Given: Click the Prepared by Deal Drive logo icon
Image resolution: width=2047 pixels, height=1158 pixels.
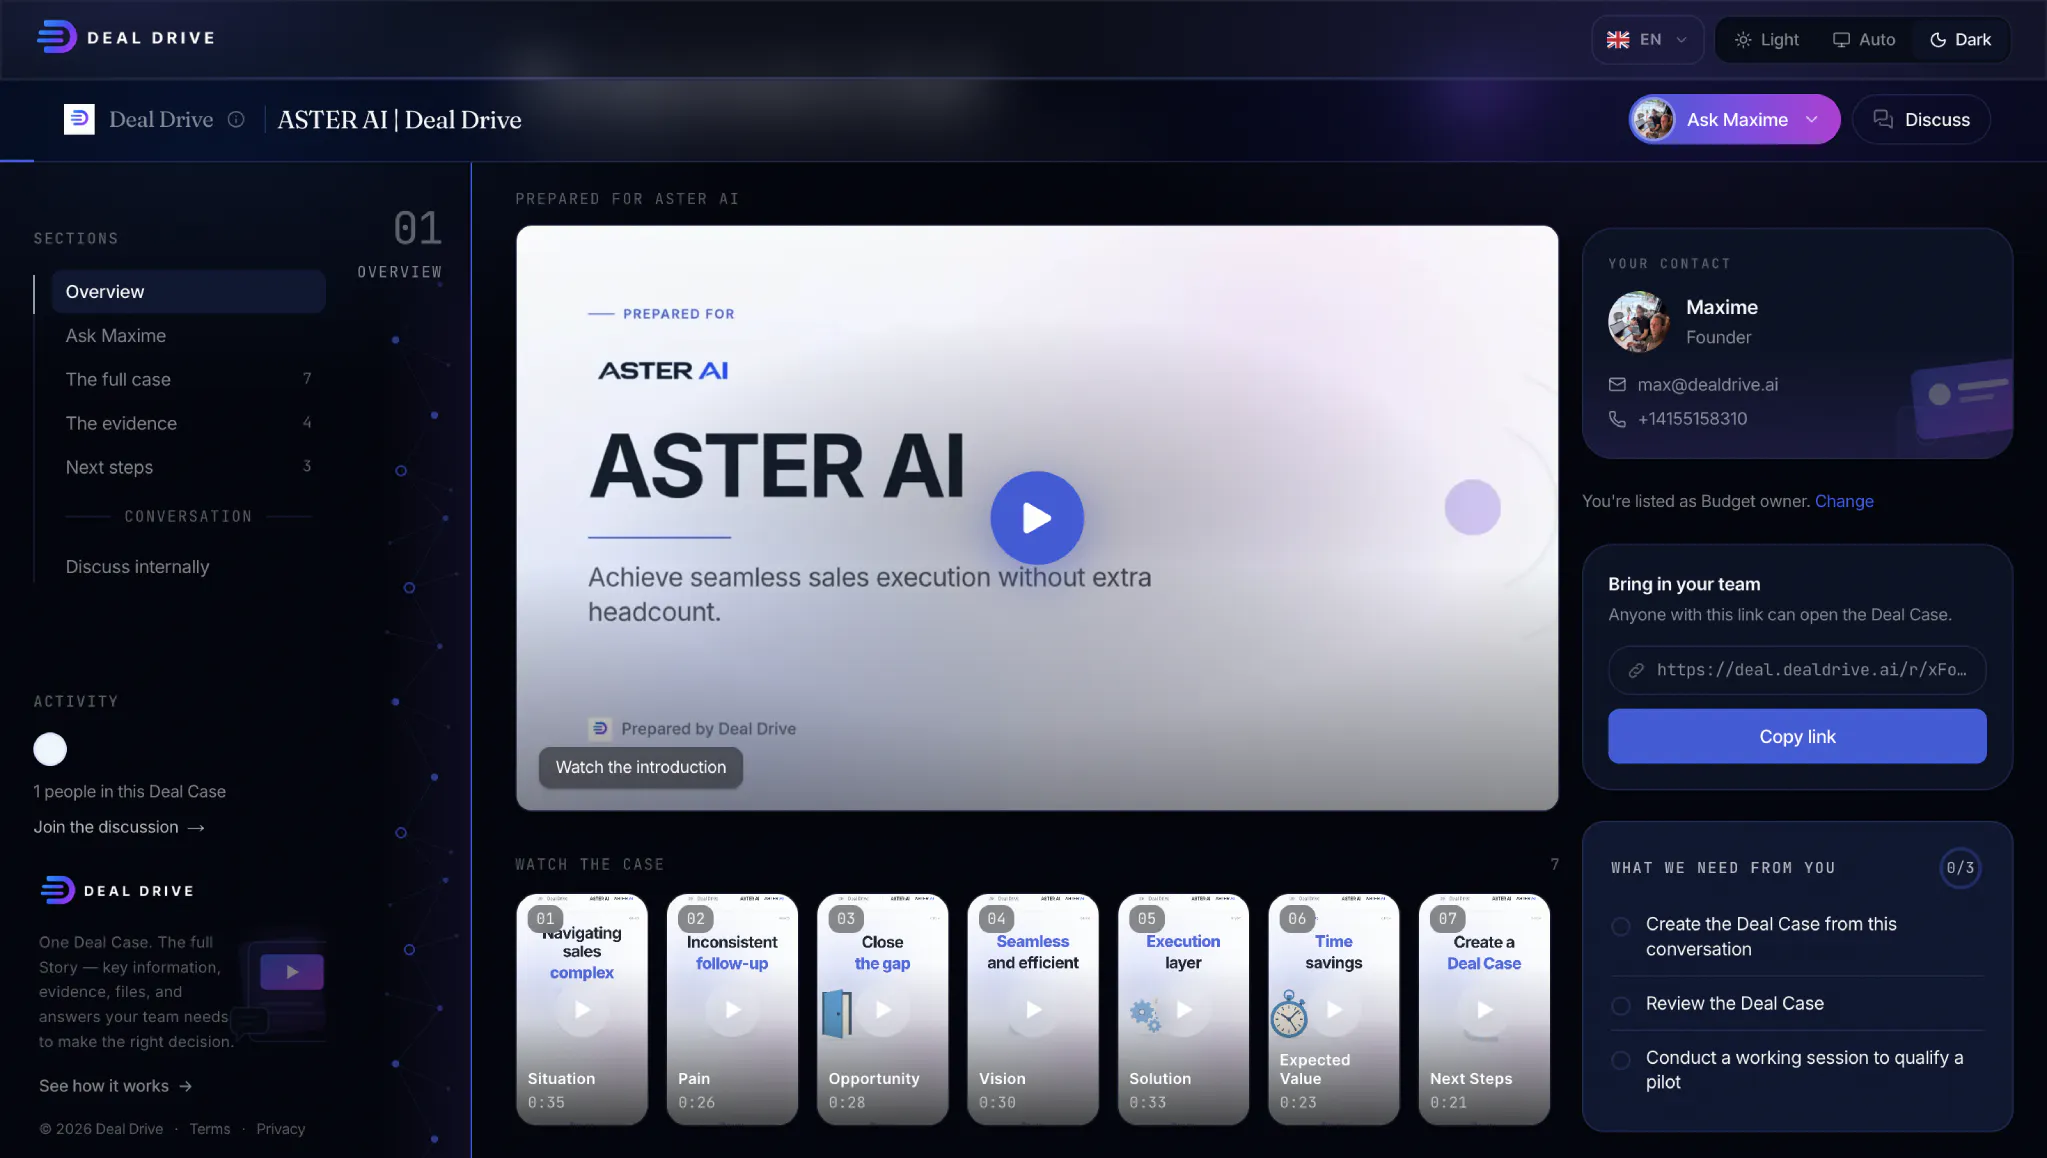Looking at the screenshot, I should pos(599,728).
